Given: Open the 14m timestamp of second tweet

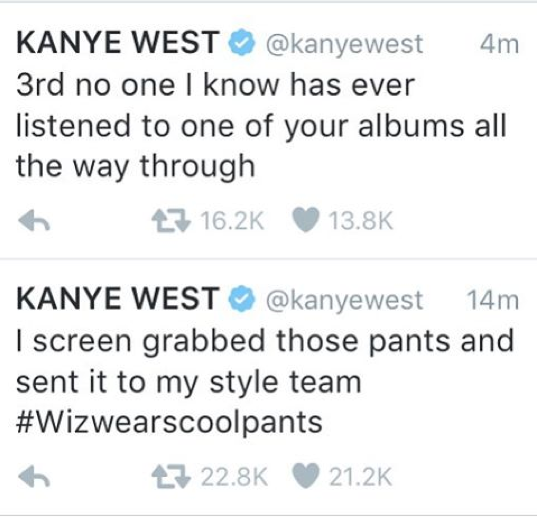Looking at the screenshot, I should tap(493, 300).
